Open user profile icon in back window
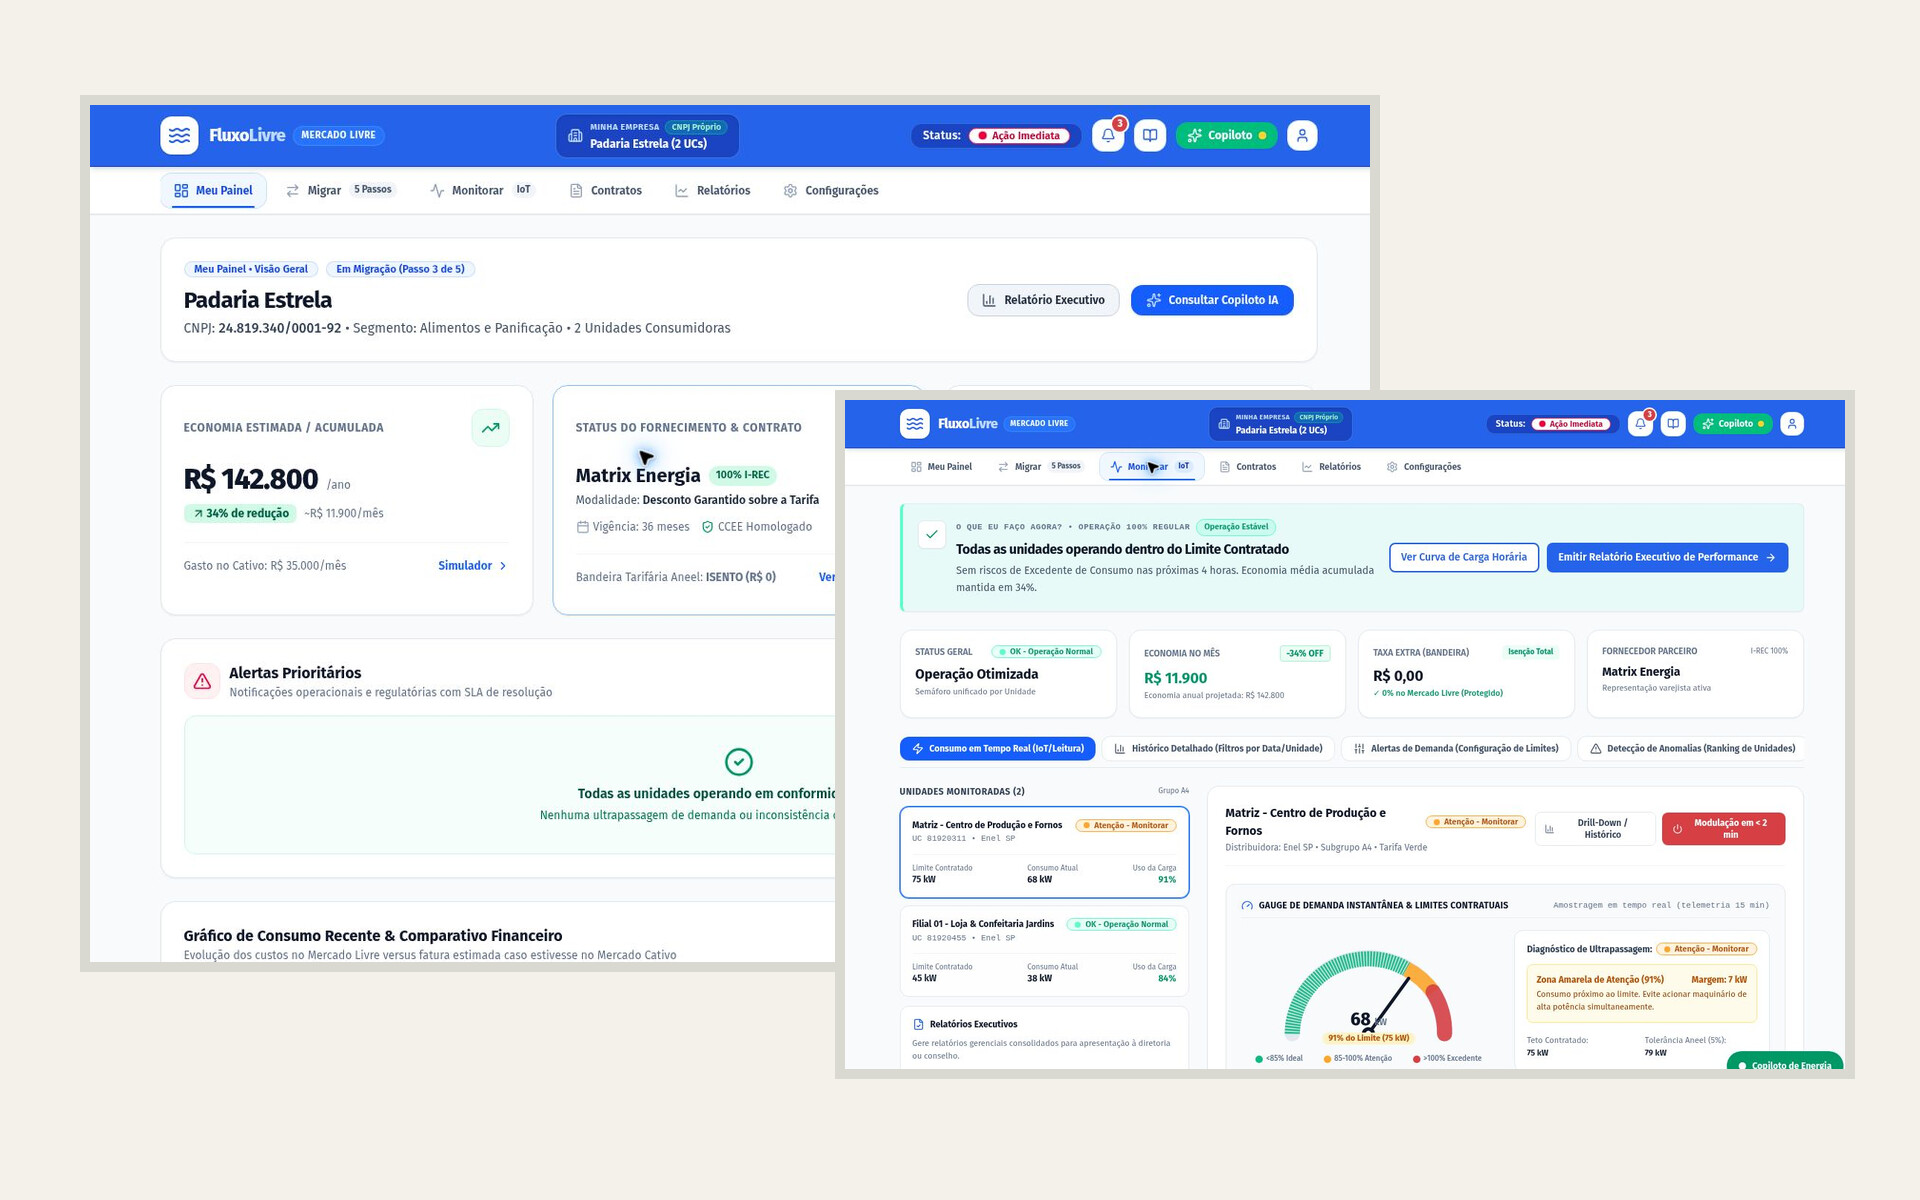The width and height of the screenshot is (1920, 1200). [x=1302, y=135]
